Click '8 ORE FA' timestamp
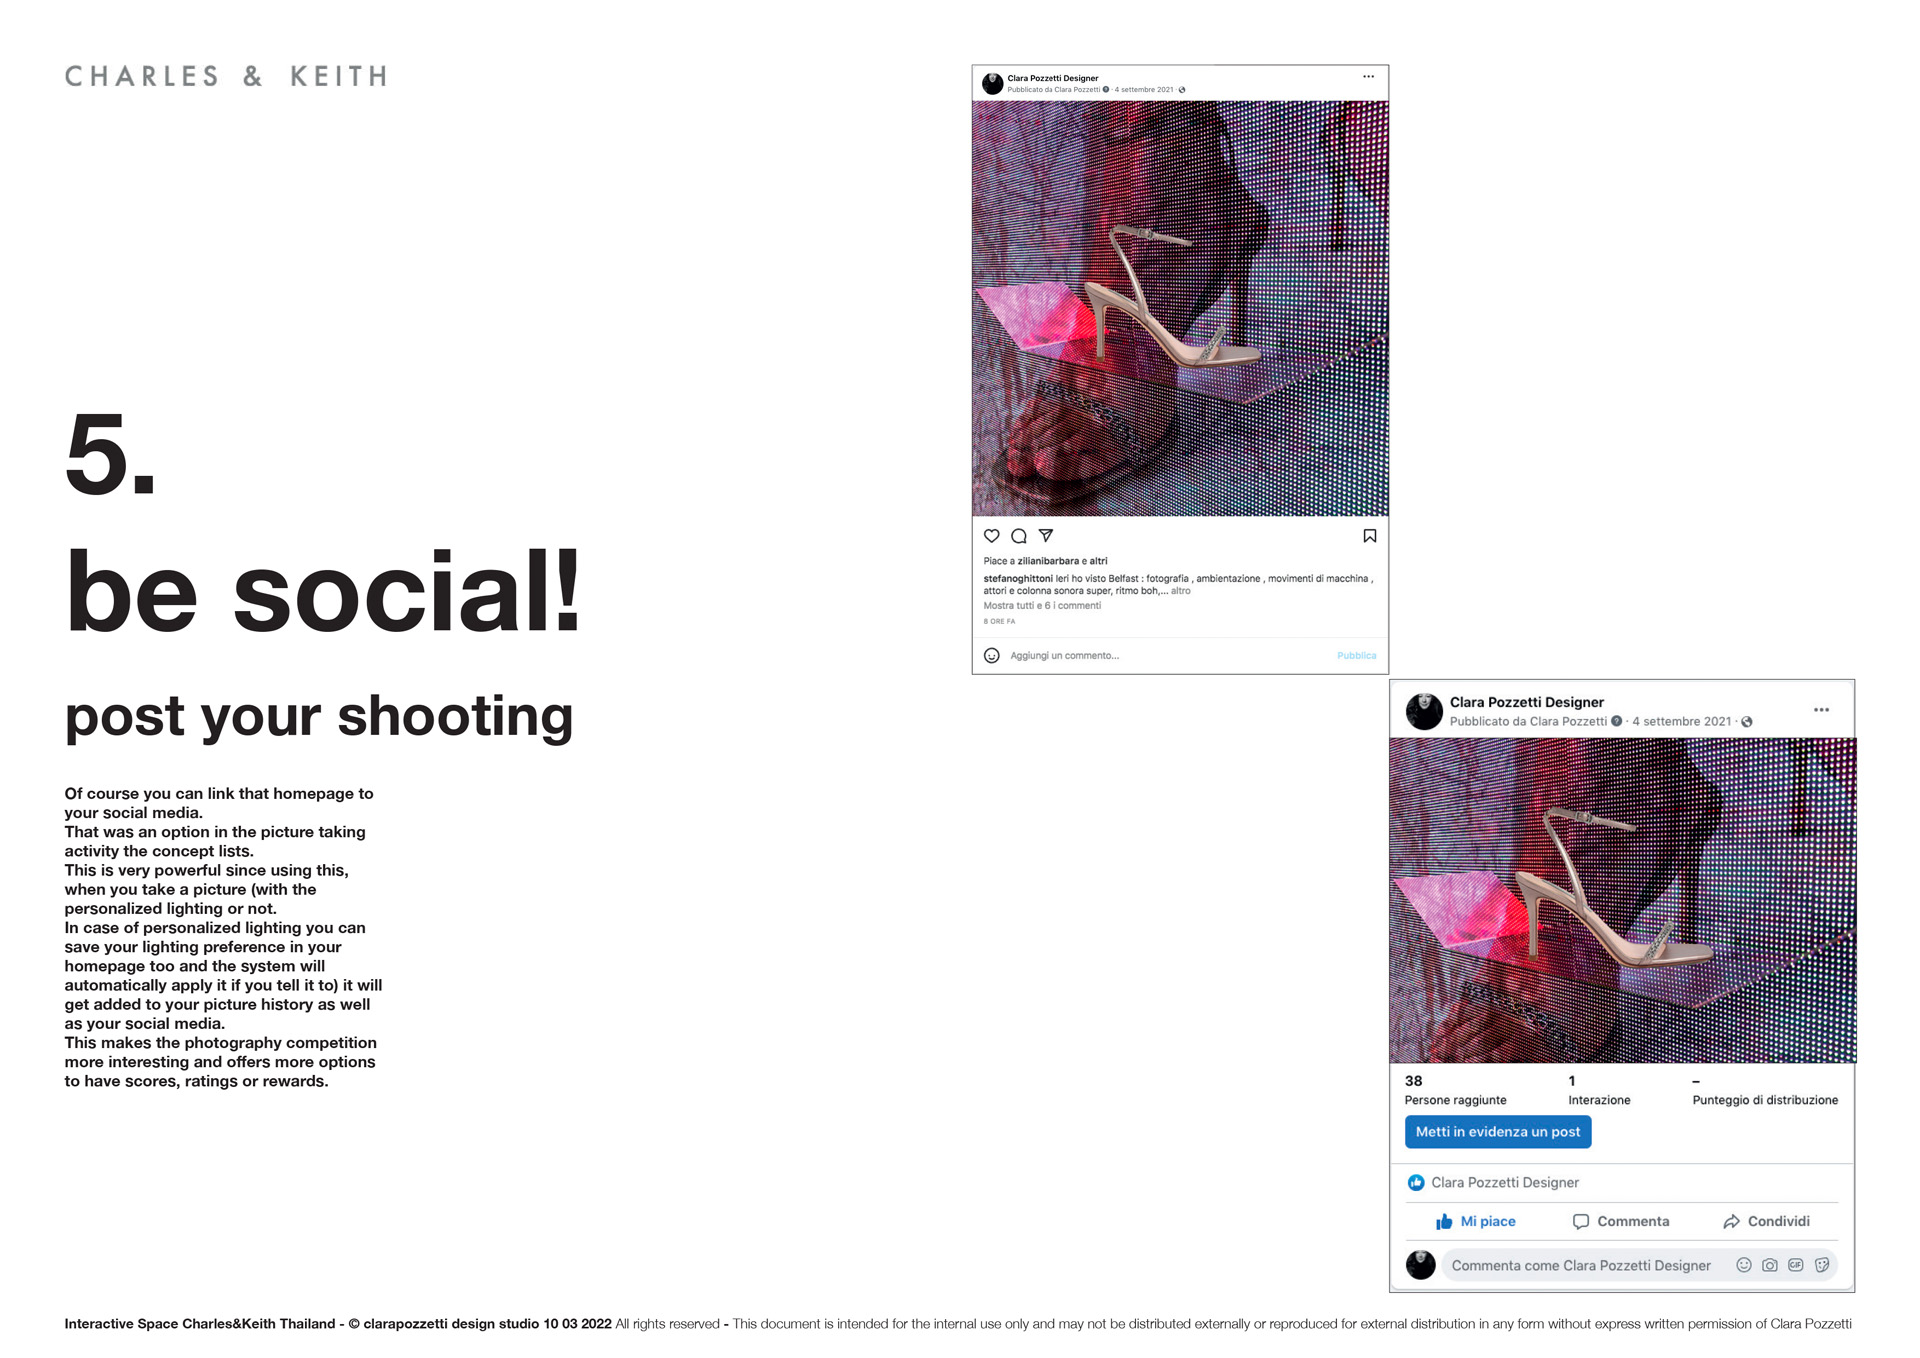This screenshot has height=1358, width=1920. pyautogui.click(x=999, y=622)
